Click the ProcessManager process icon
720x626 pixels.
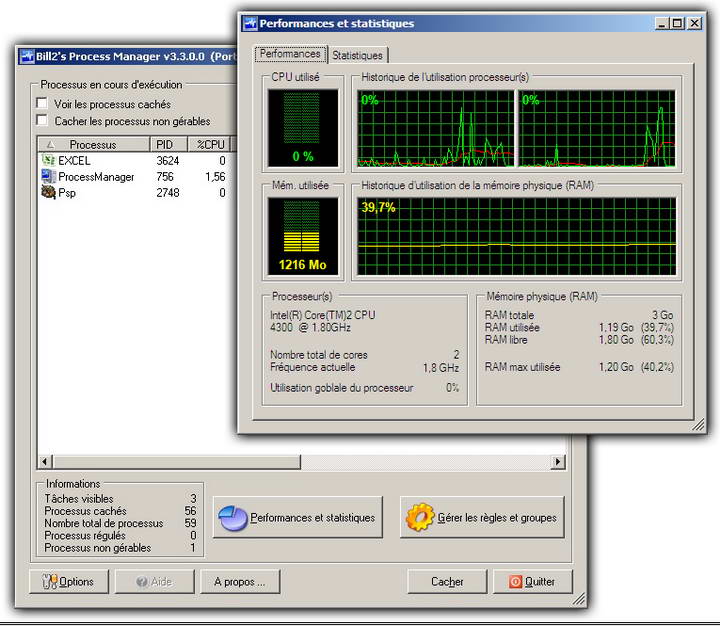48,176
